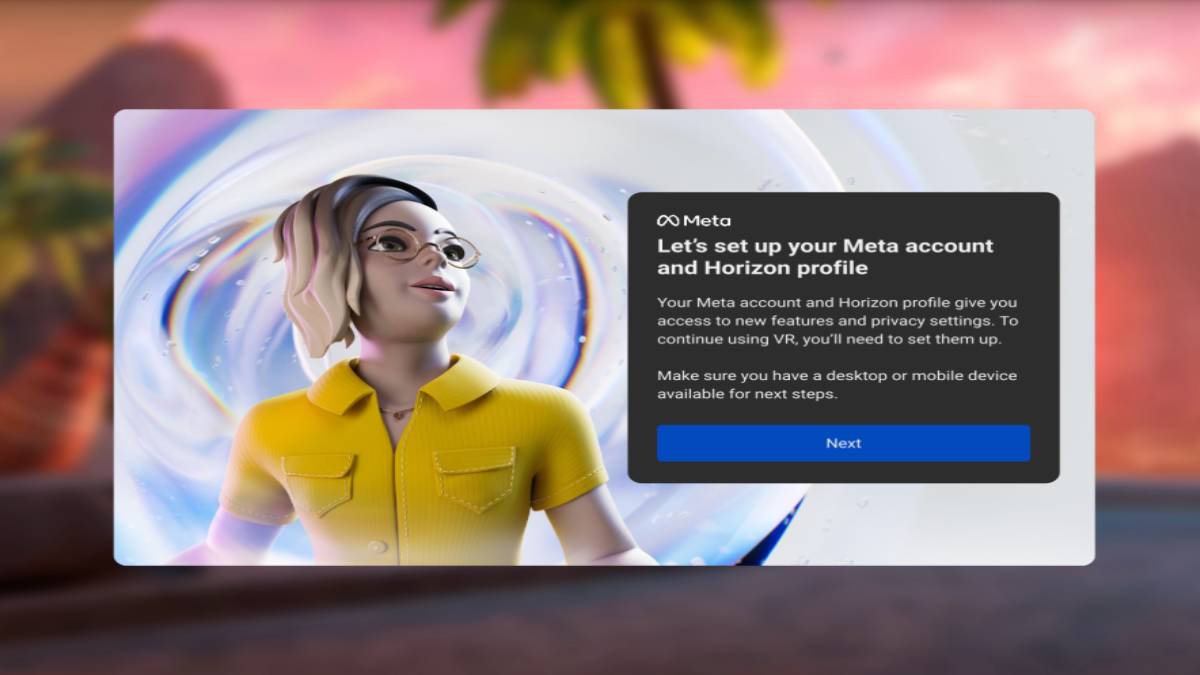
Task: Click the dark ground below the dialog window
Action: point(600,620)
